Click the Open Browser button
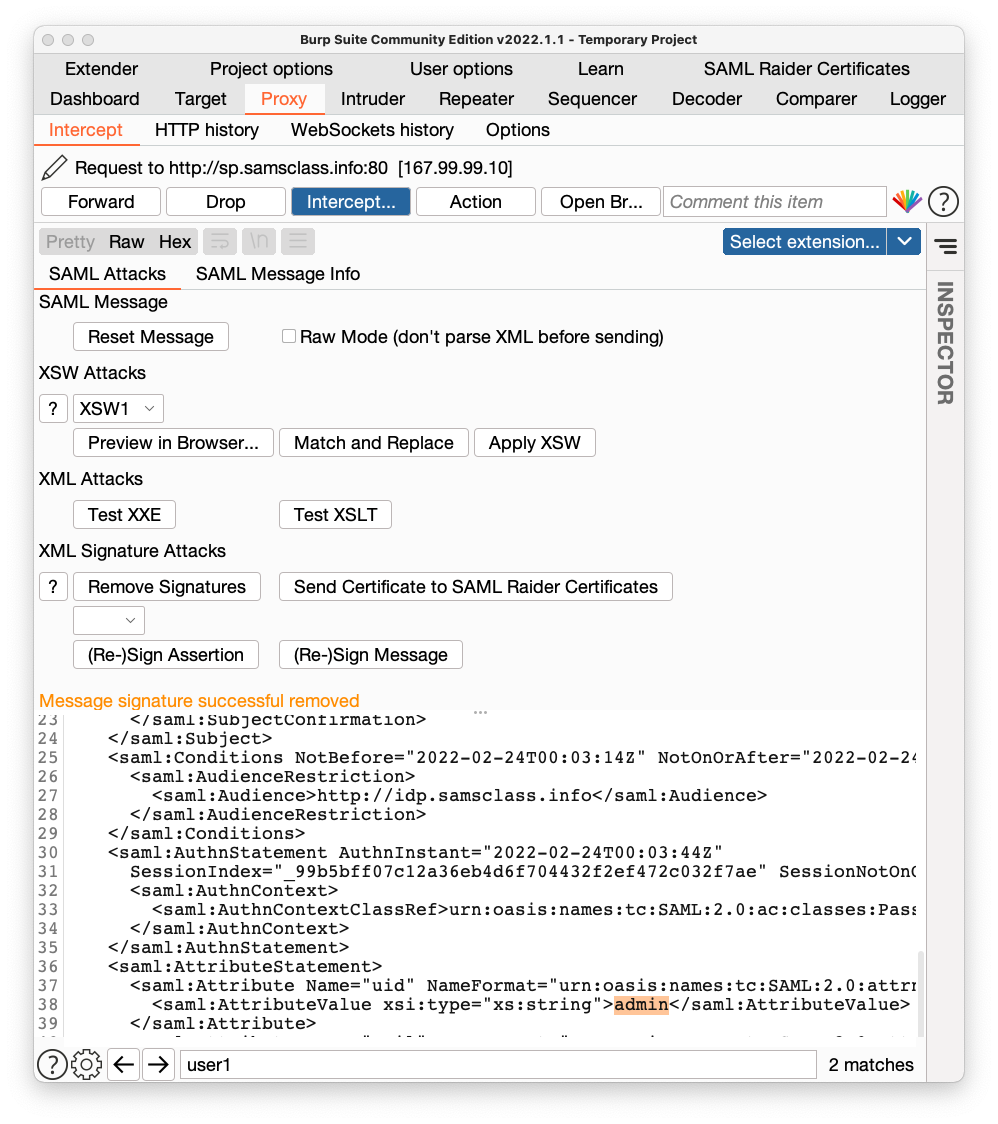The image size is (998, 1124). 601,201
